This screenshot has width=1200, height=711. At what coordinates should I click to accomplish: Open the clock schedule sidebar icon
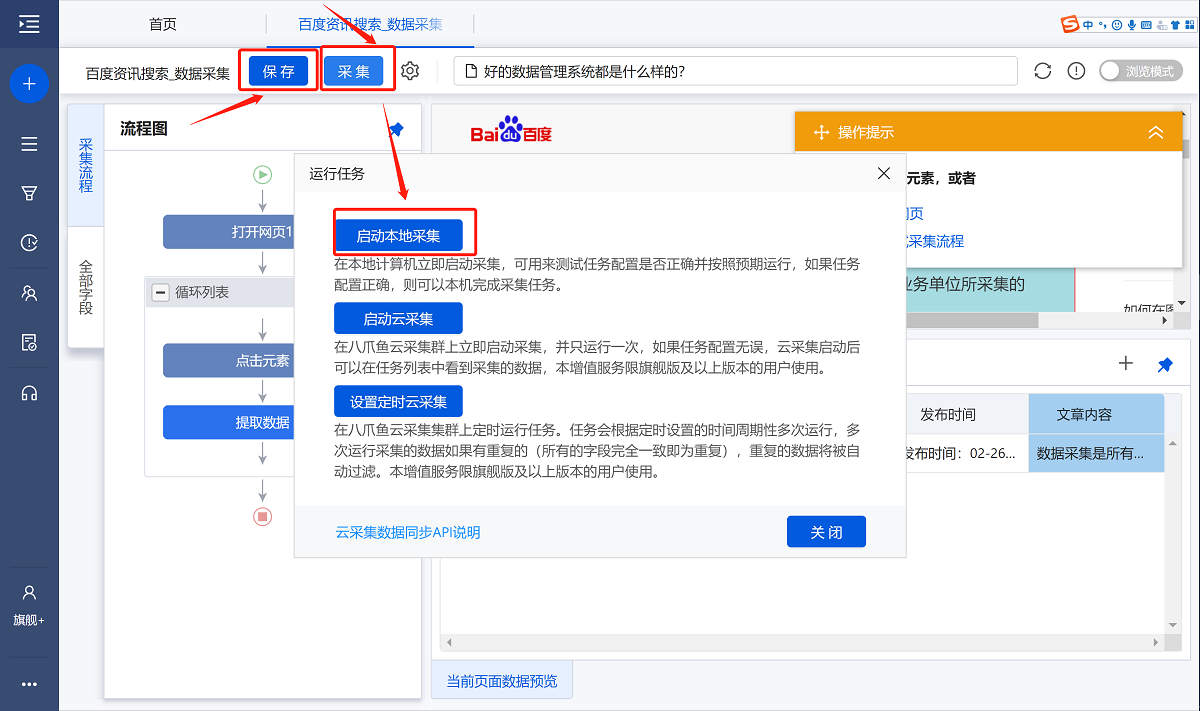[x=29, y=243]
